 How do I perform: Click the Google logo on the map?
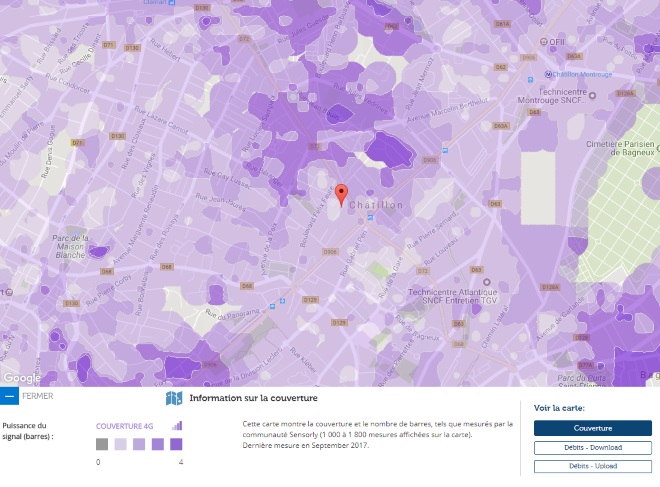(x=20, y=378)
